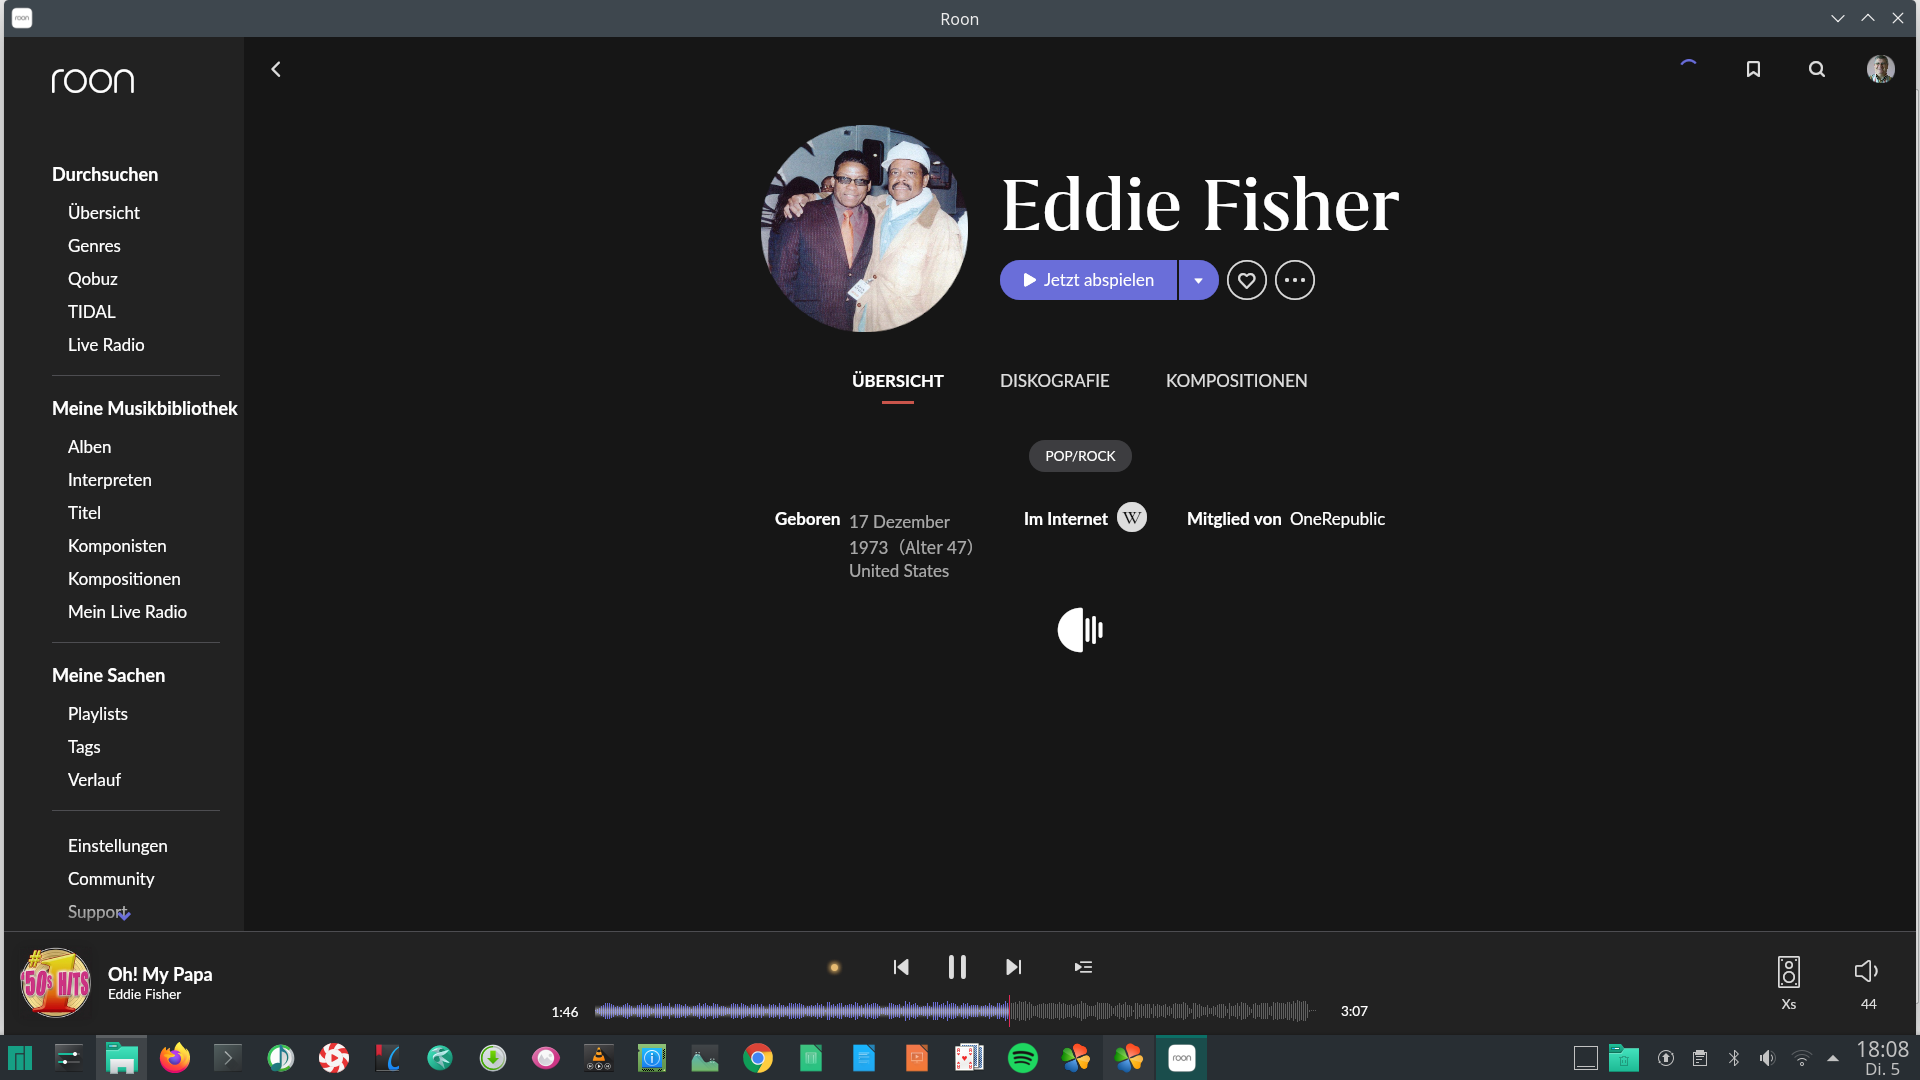
Task: Open TIDAL in the sidebar
Action: [x=92, y=312]
